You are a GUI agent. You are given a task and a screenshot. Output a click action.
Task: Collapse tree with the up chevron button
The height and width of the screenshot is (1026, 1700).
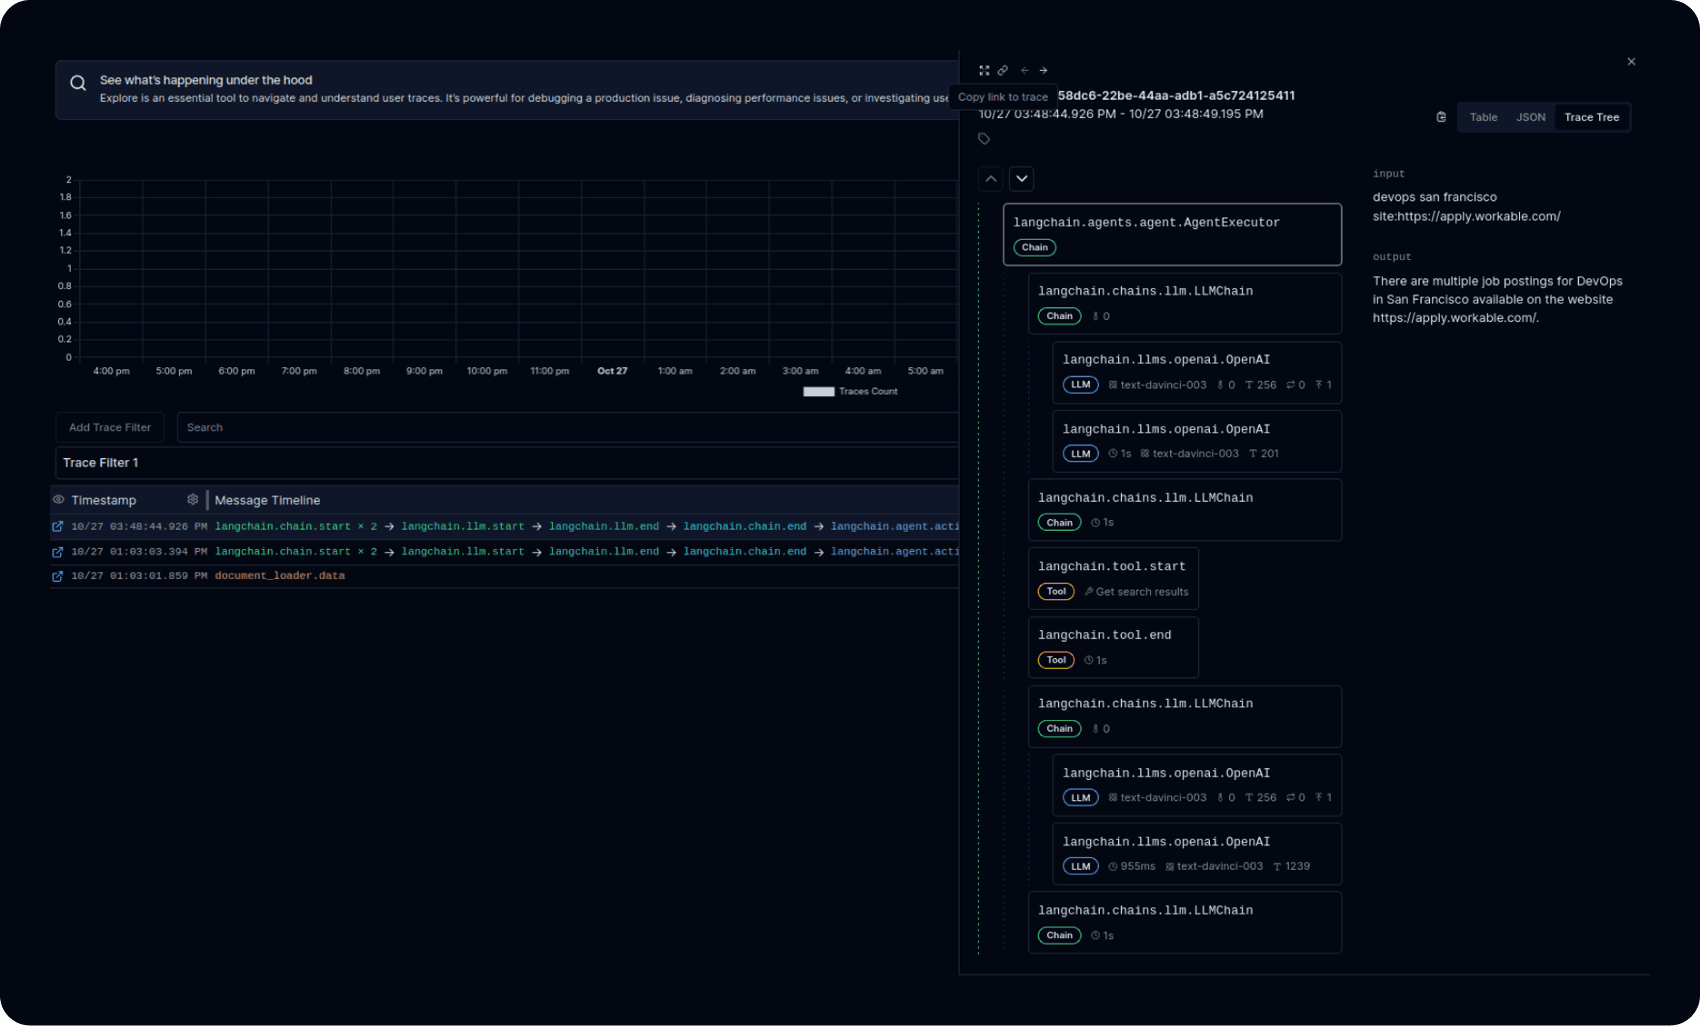[x=991, y=179]
